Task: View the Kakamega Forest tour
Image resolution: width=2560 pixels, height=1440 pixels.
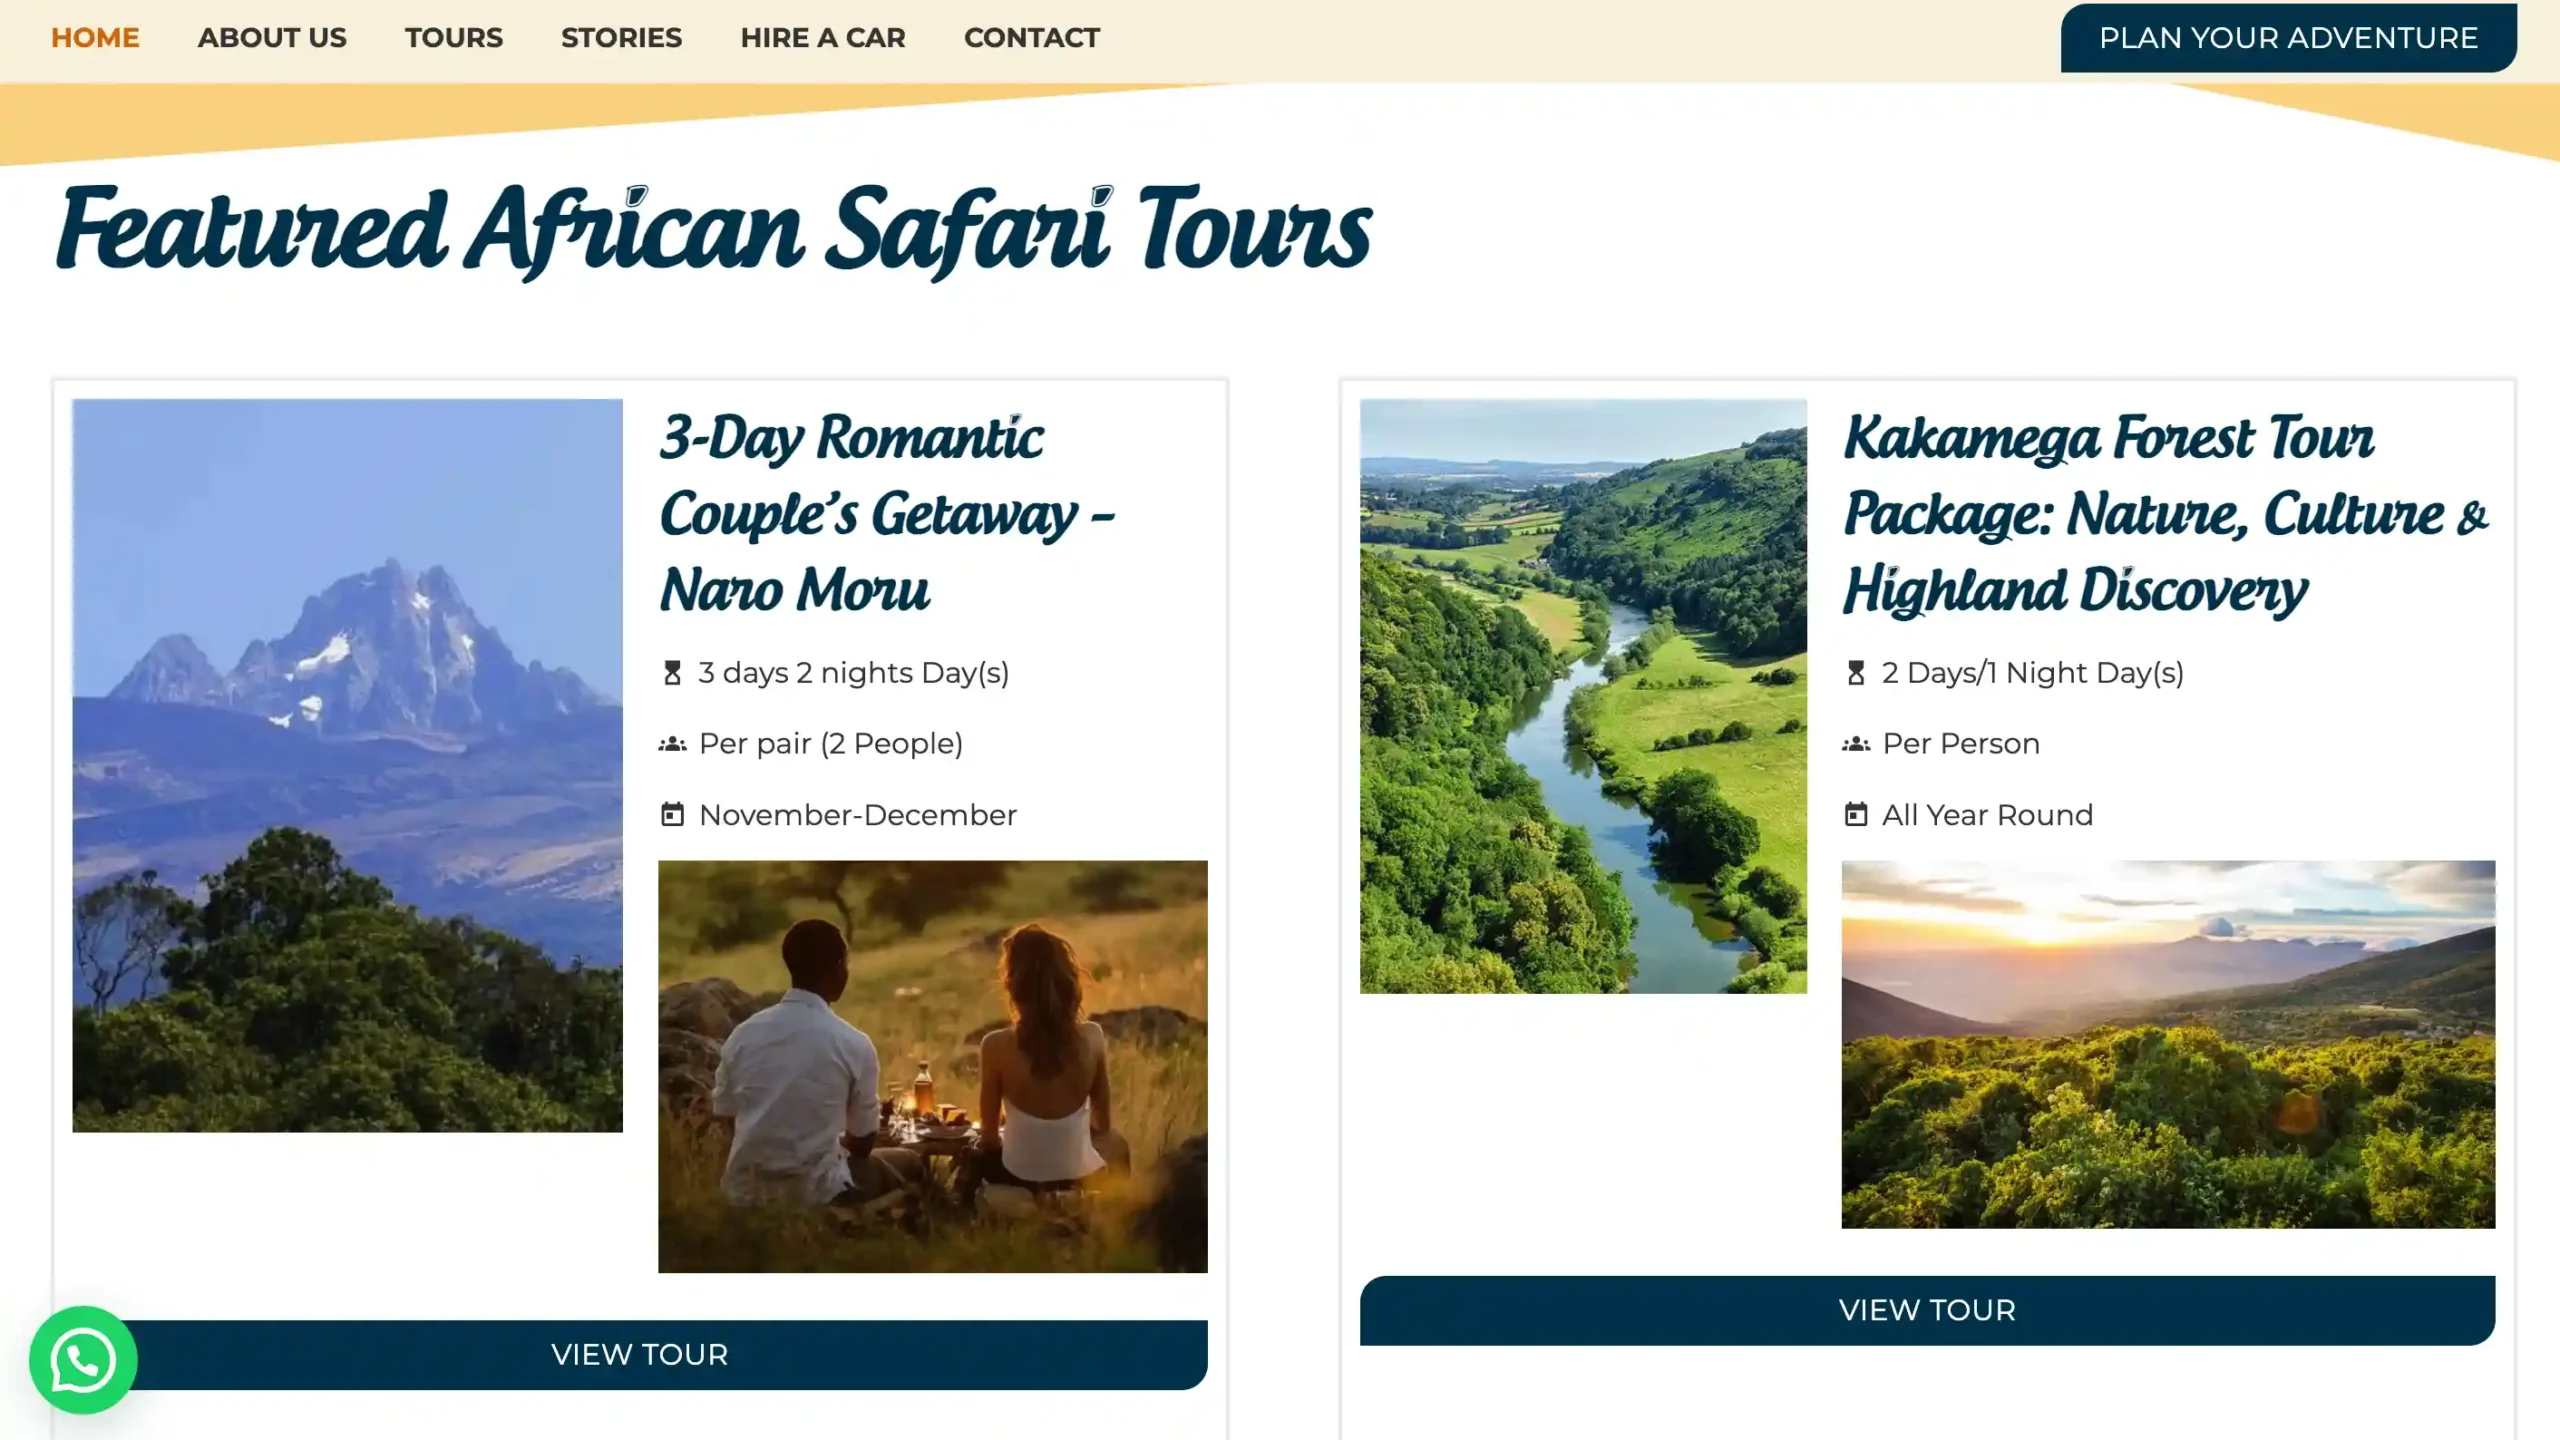Action: click(x=1927, y=1310)
